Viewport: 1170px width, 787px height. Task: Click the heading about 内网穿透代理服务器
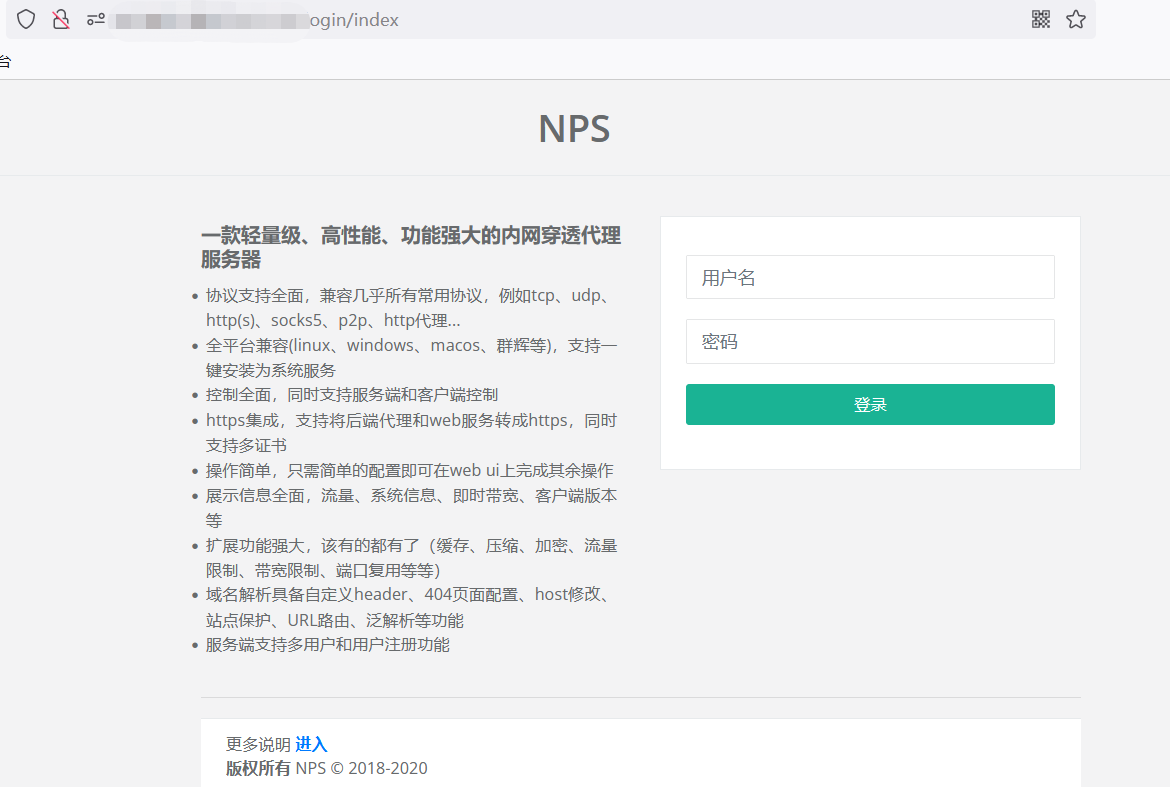410,248
